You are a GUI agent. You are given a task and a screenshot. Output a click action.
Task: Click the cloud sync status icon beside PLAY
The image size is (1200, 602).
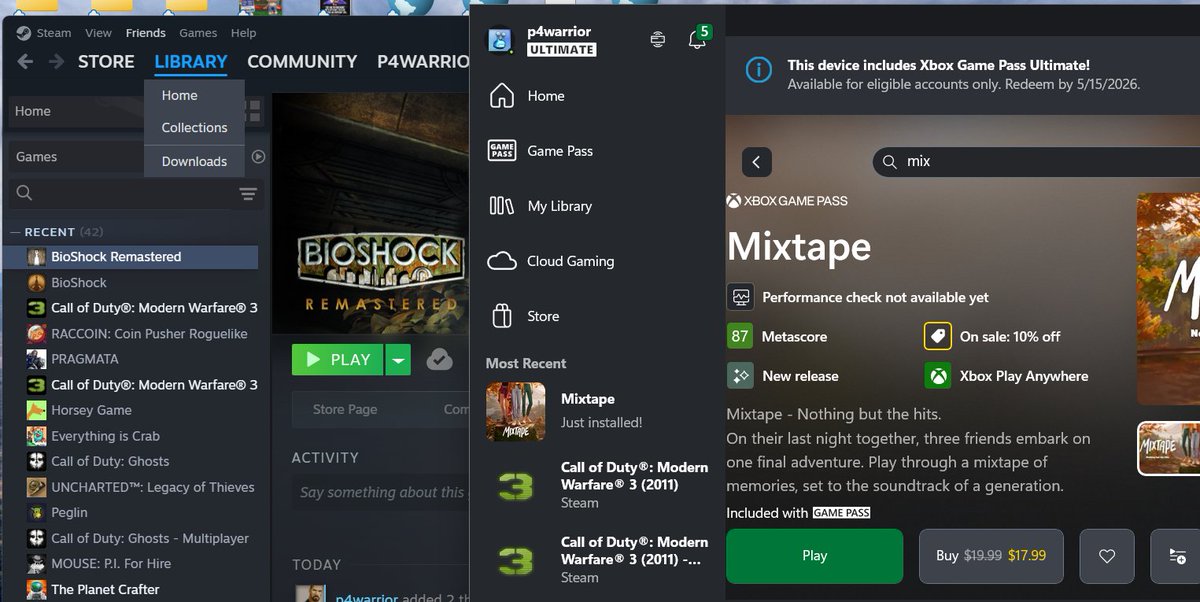(x=440, y=360)
